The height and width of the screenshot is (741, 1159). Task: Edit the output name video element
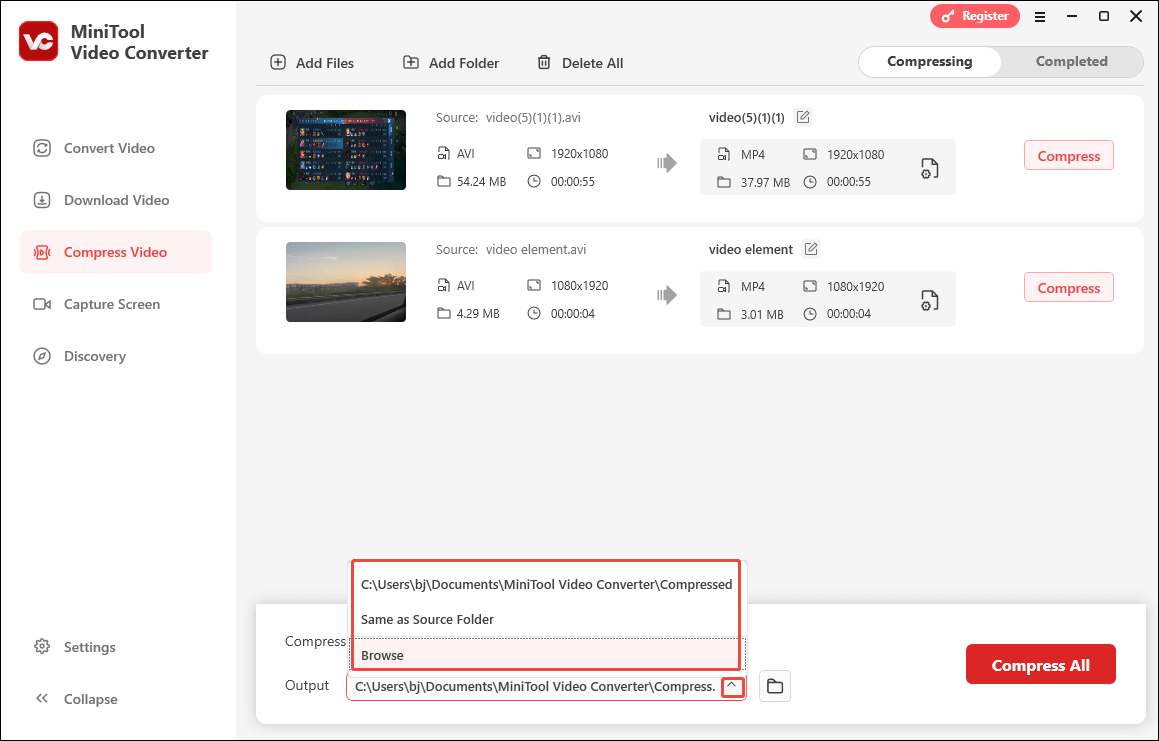[x=811, y=249]
